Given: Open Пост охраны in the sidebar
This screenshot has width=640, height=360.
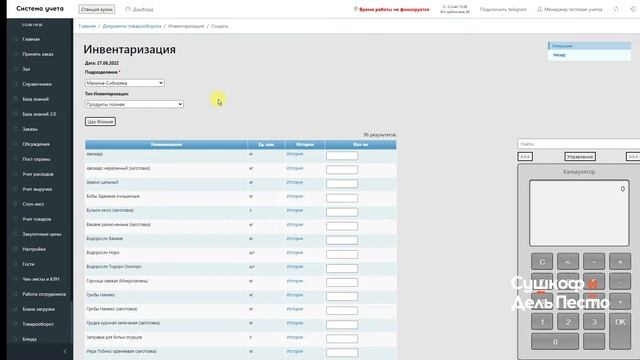Looking at the screenshot, I should click(36, 159).
